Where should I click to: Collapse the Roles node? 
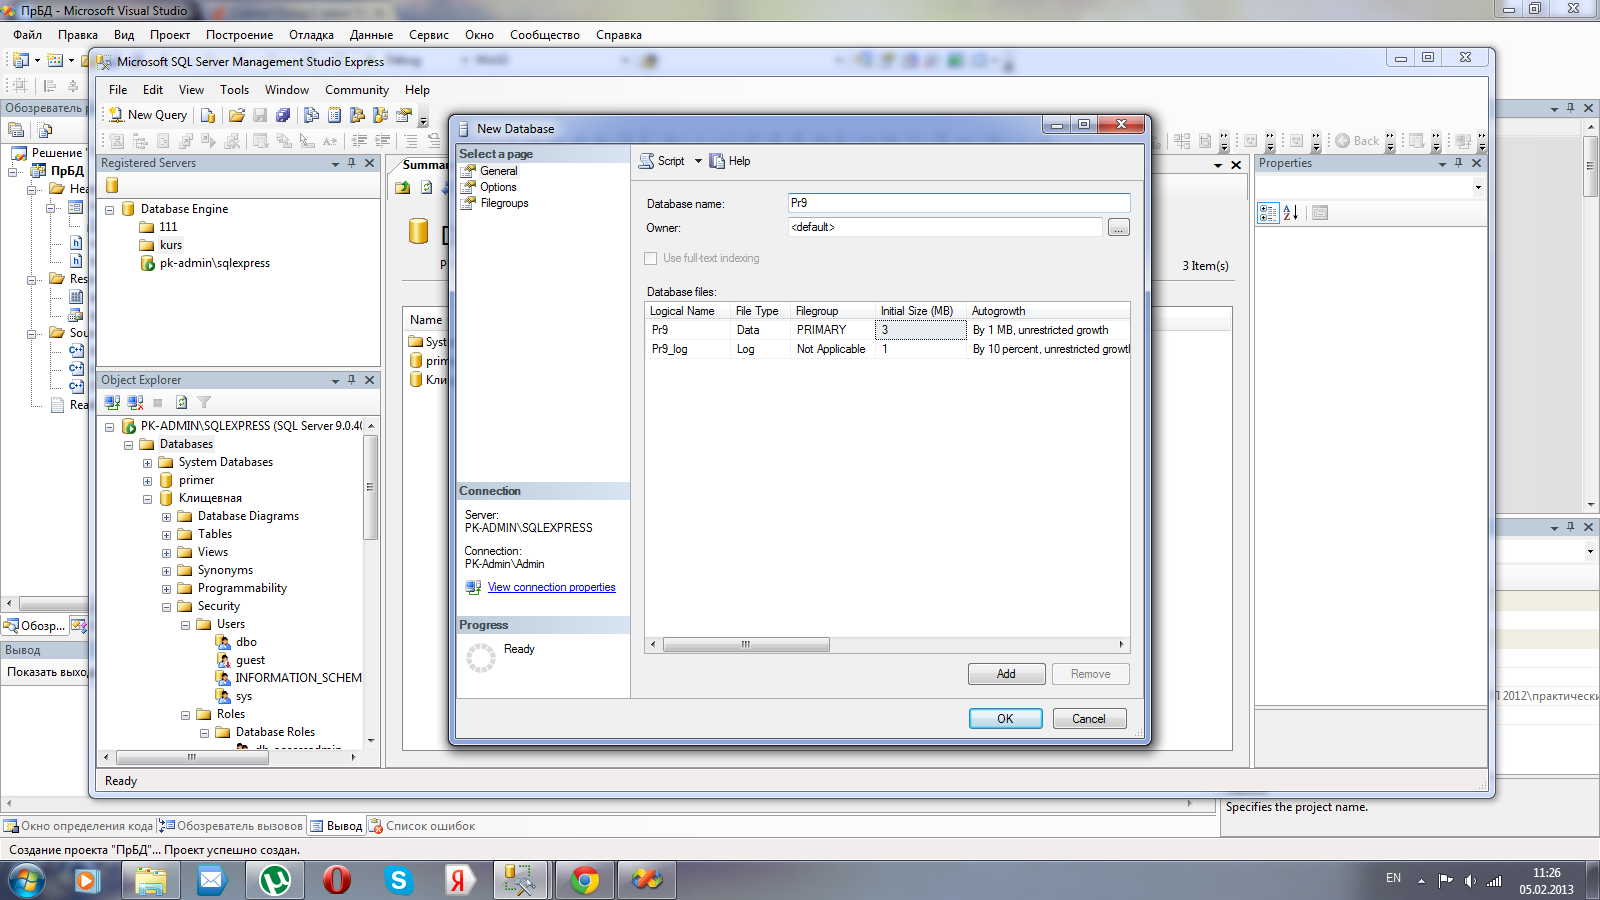click(x=186, y=715)
